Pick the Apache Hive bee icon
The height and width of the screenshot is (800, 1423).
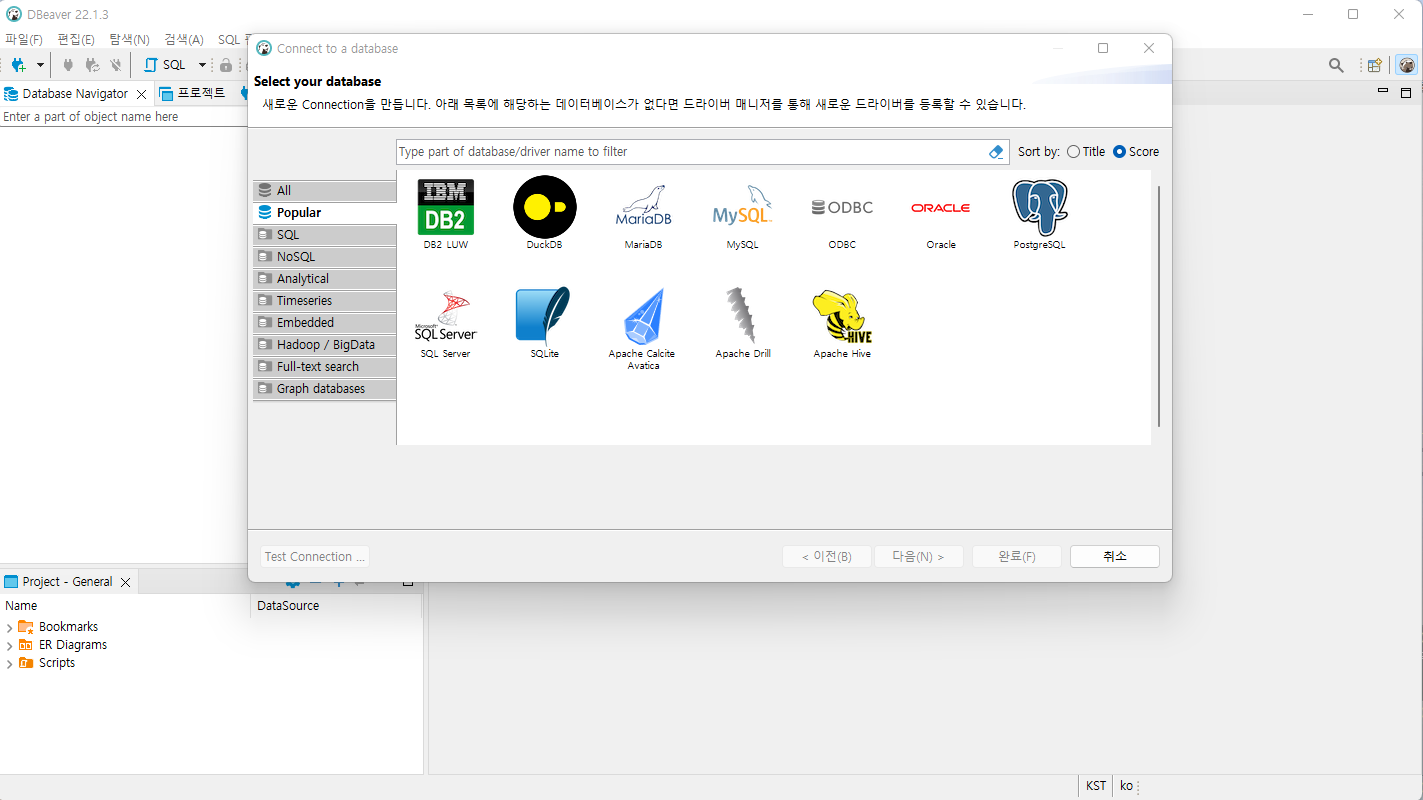coord(841,316)
